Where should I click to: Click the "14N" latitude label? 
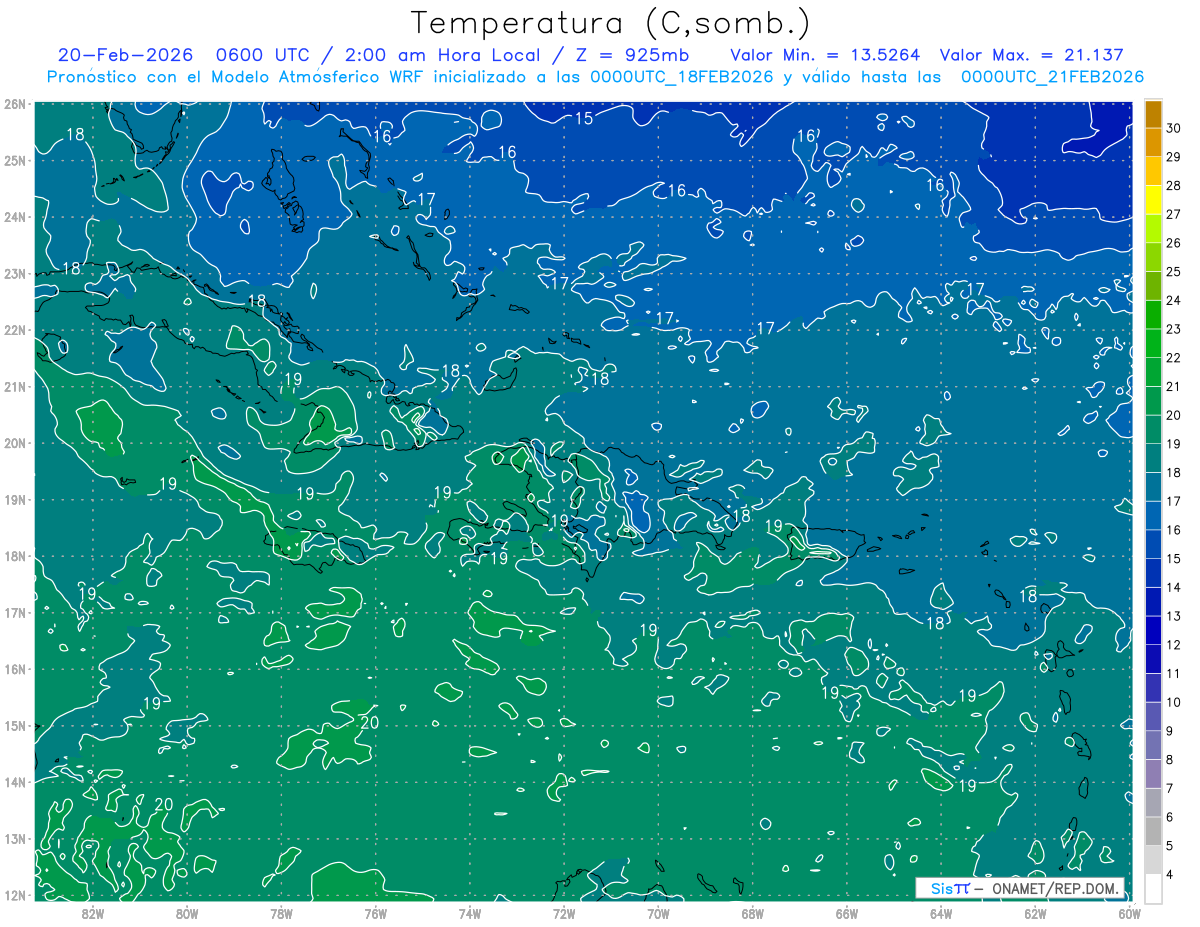pos(14,782)
